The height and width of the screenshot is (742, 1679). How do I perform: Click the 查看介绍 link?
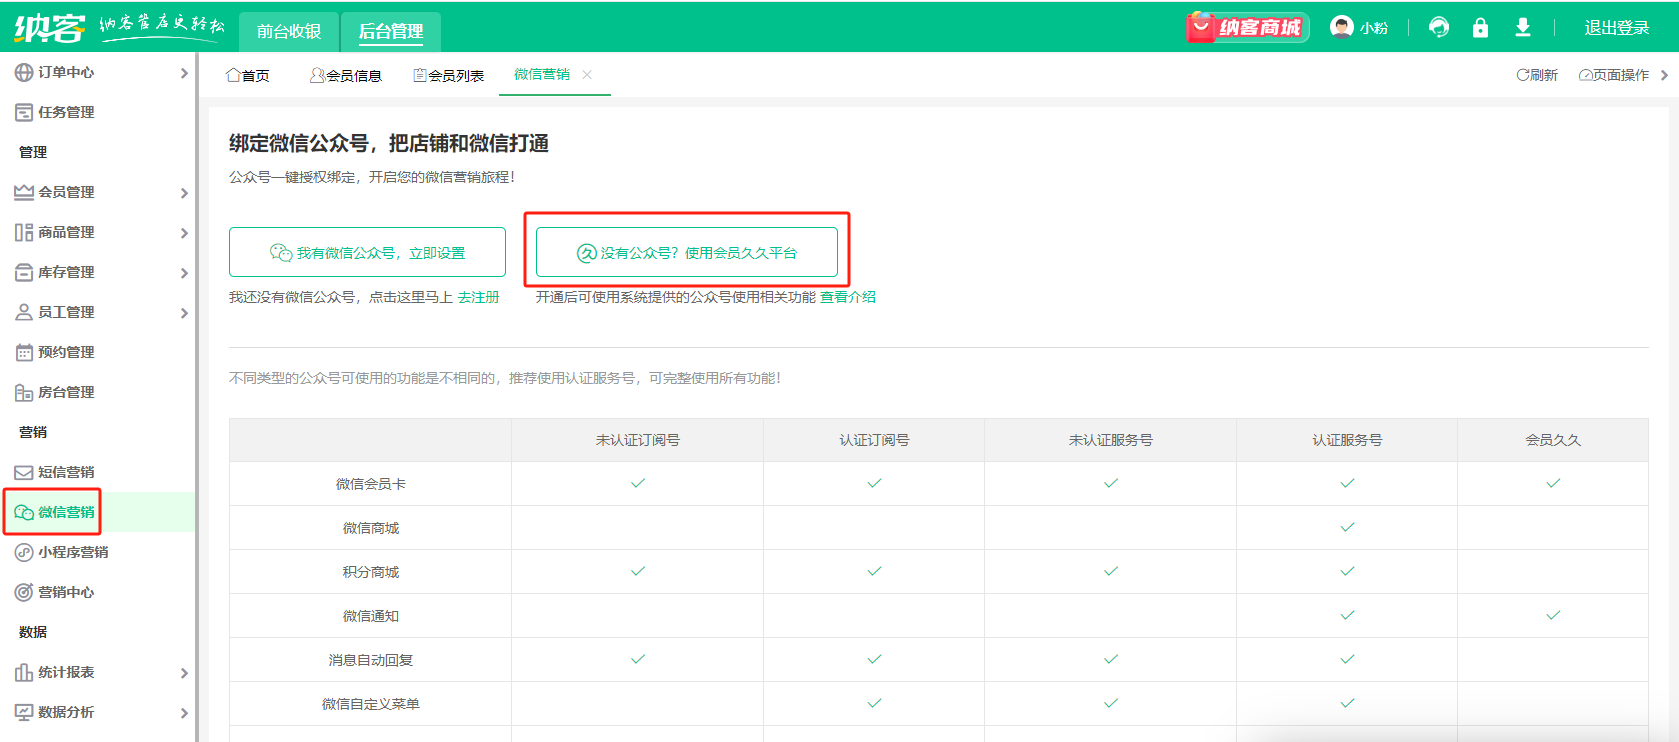(848, 297)
